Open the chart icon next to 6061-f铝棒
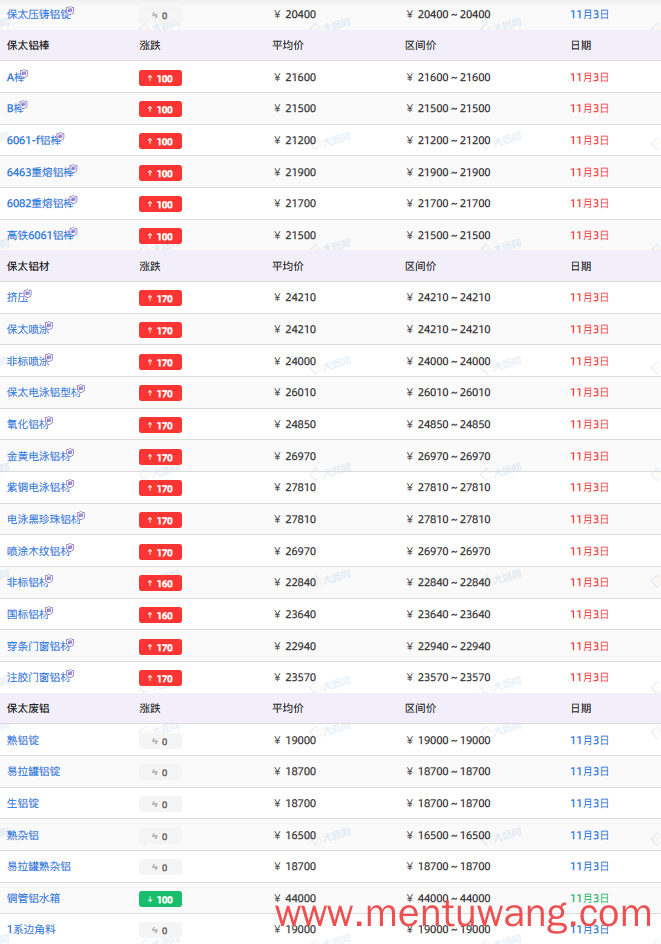661x944 pixels. pos(61,137)
